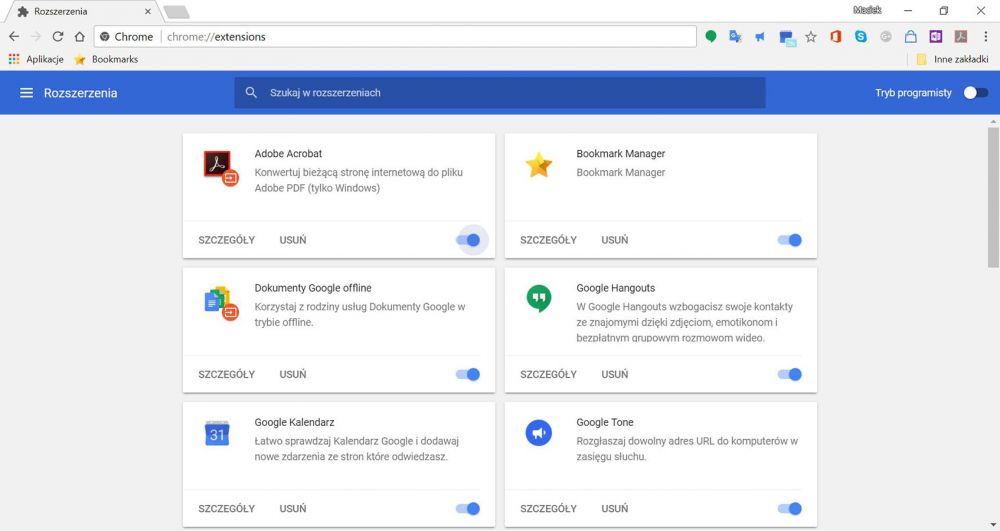
Task: Remove Google Tone with USUŃ
Action: point(615,509)
